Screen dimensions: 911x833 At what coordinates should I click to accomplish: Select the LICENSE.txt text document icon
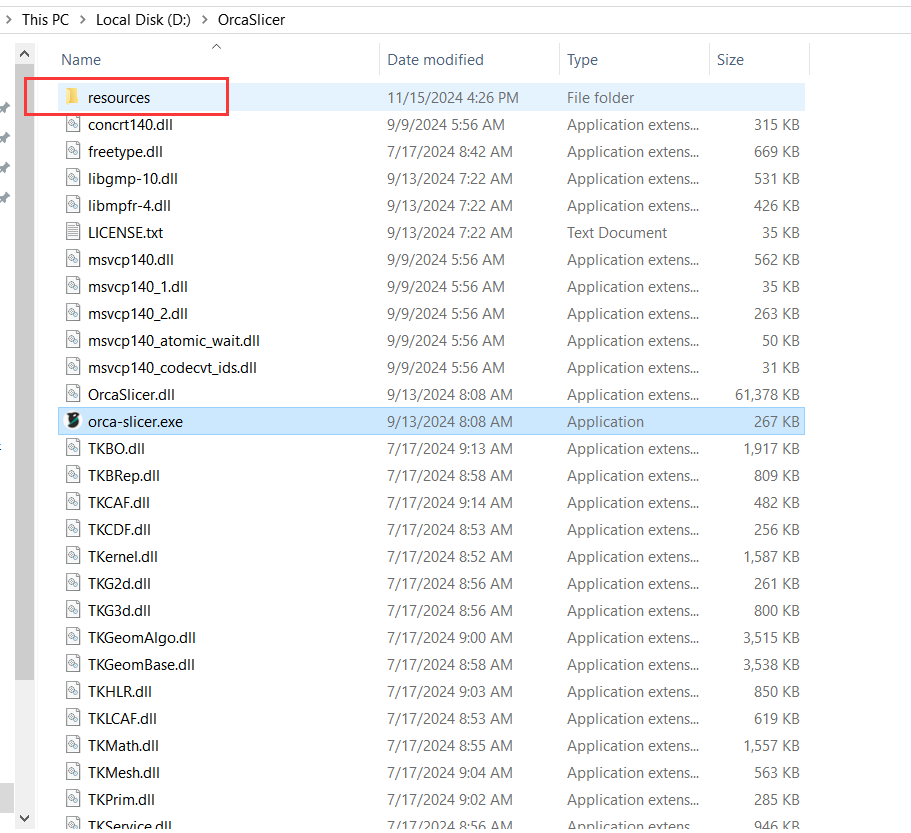pos(73,232)
